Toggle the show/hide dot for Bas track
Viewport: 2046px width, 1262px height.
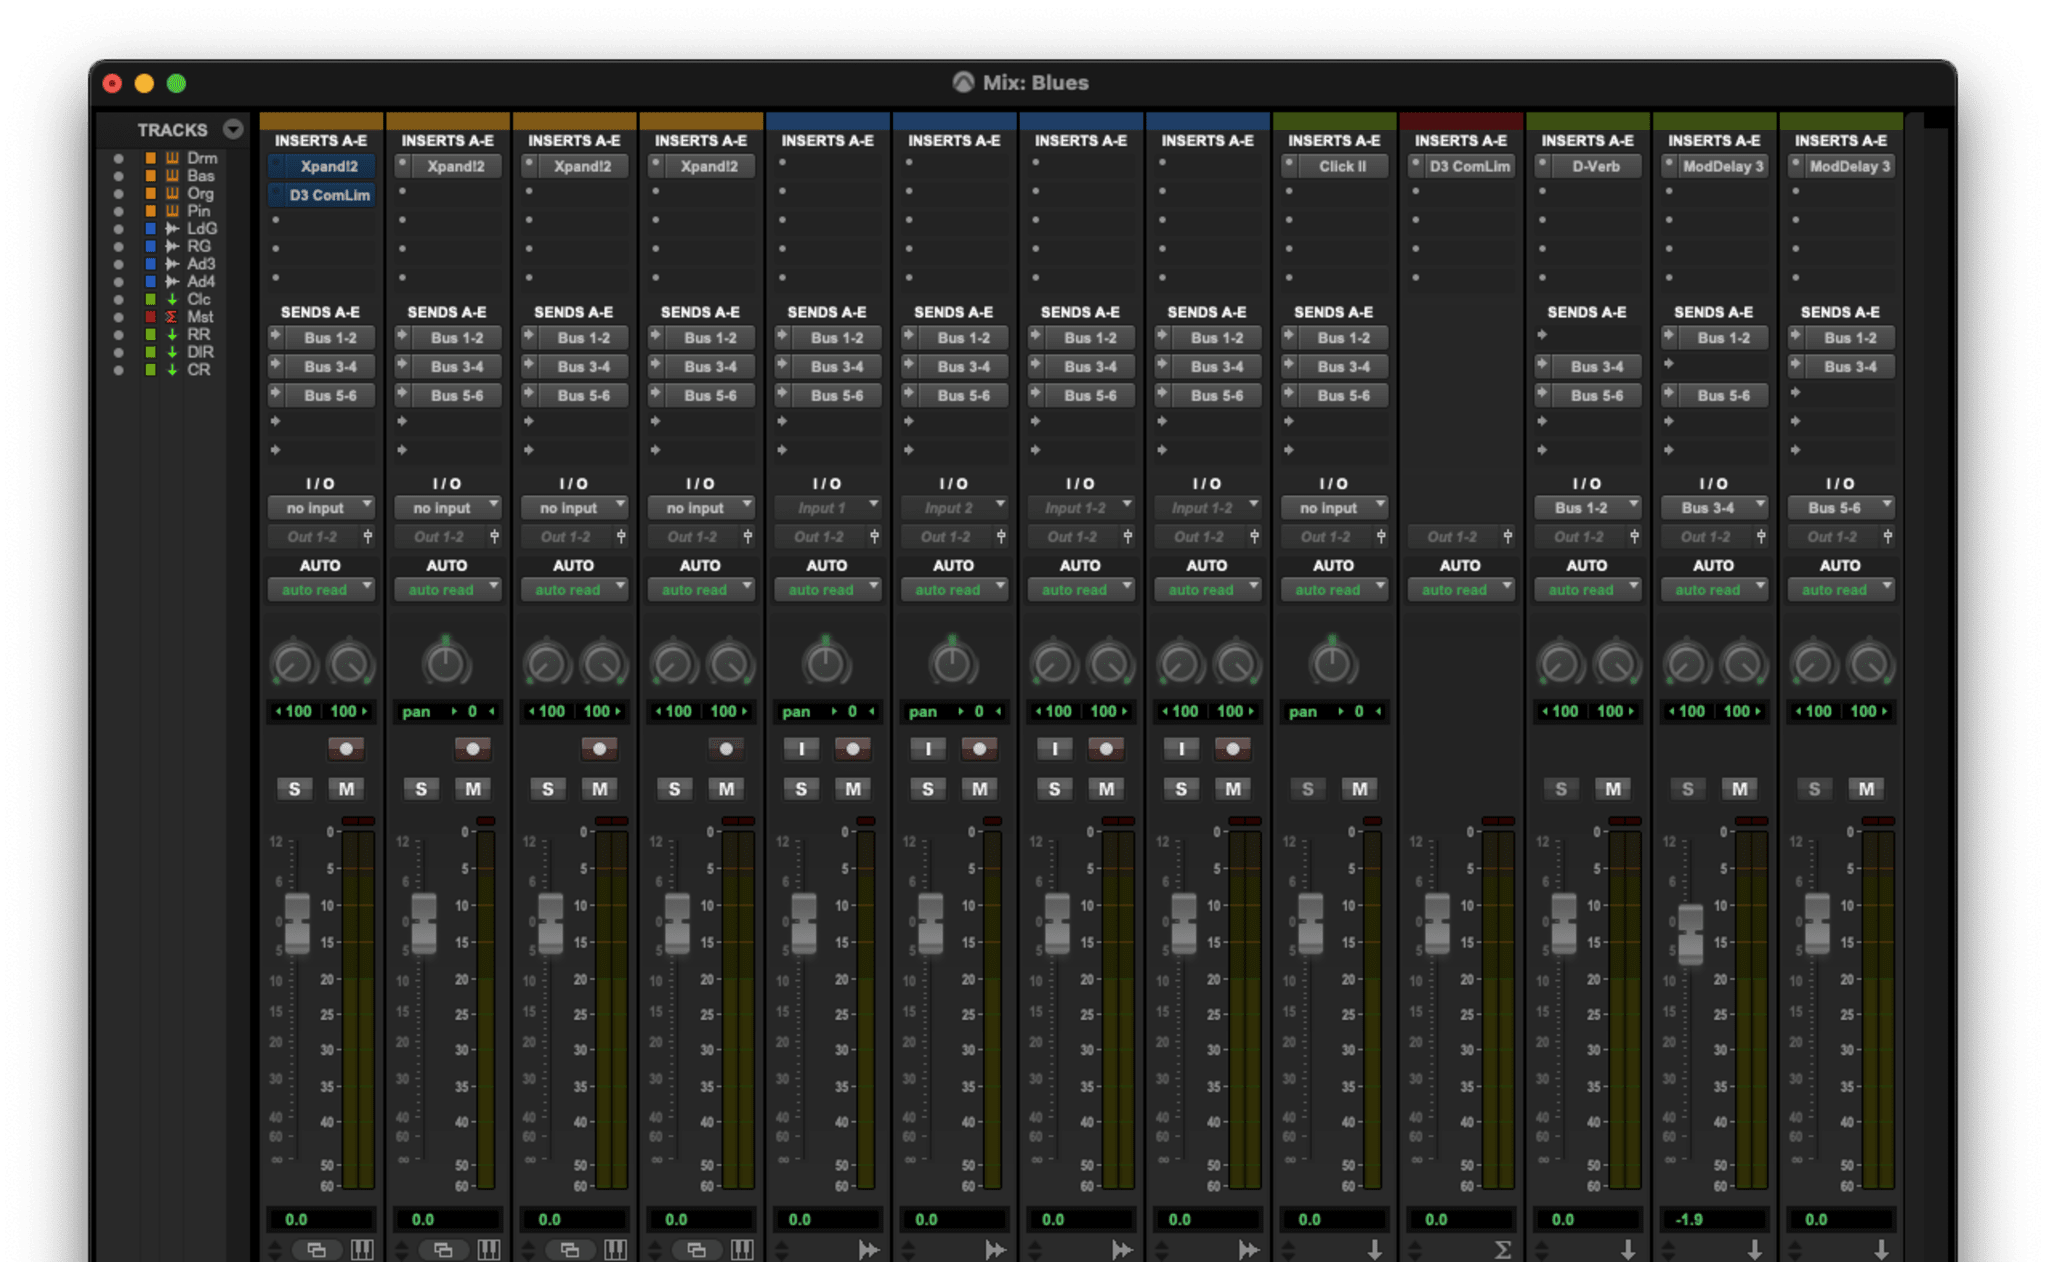click(118, 176)
